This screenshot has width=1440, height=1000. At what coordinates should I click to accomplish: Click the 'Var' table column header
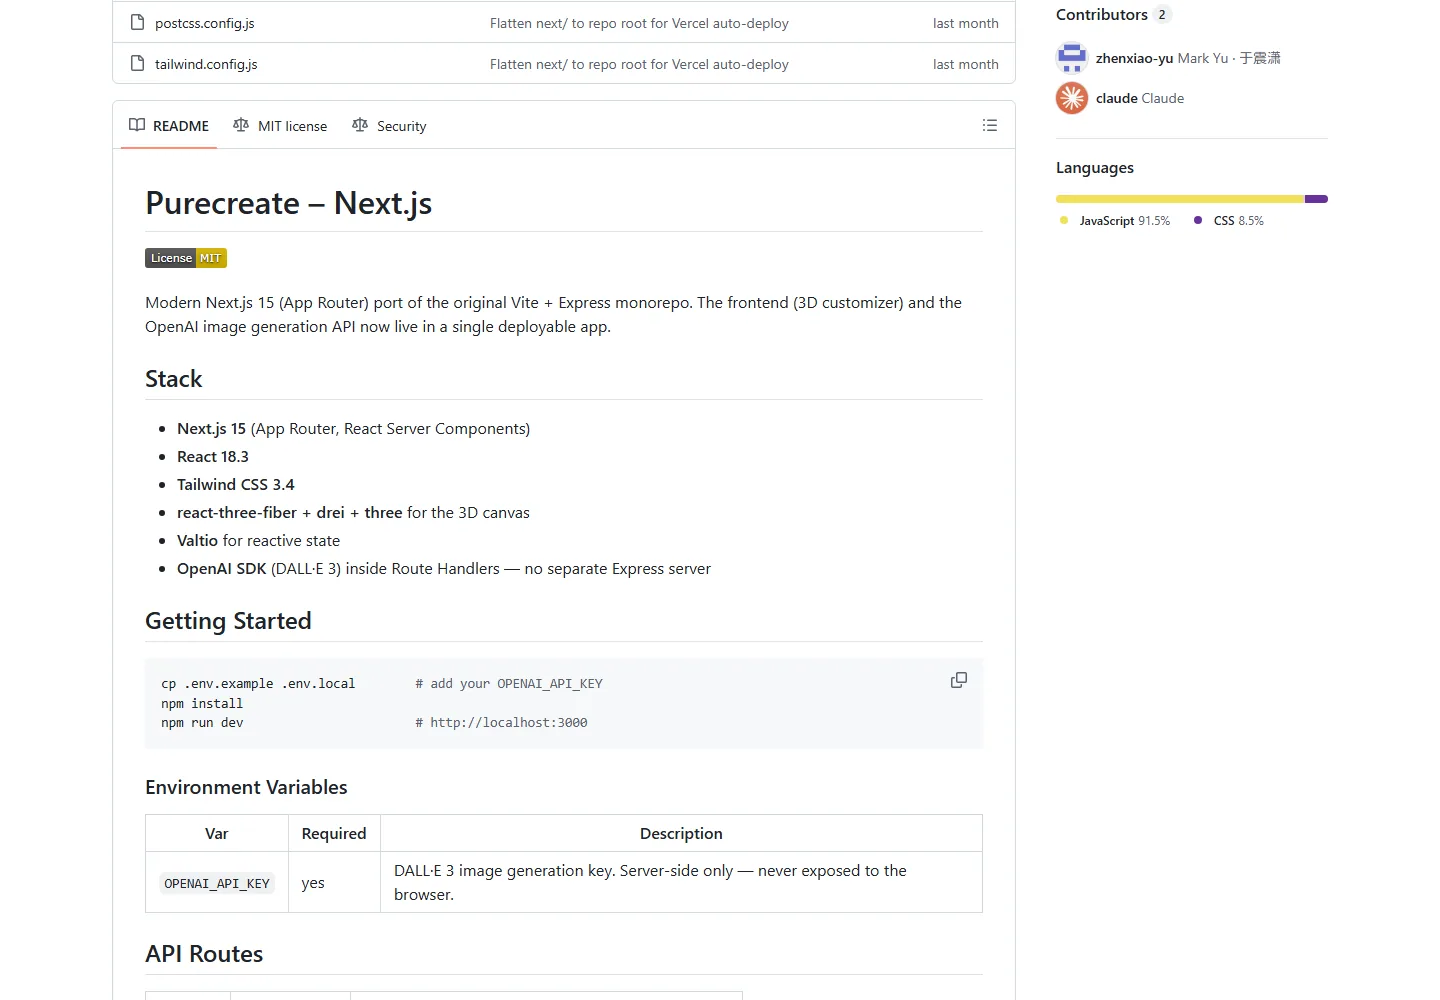pos(217,834)
